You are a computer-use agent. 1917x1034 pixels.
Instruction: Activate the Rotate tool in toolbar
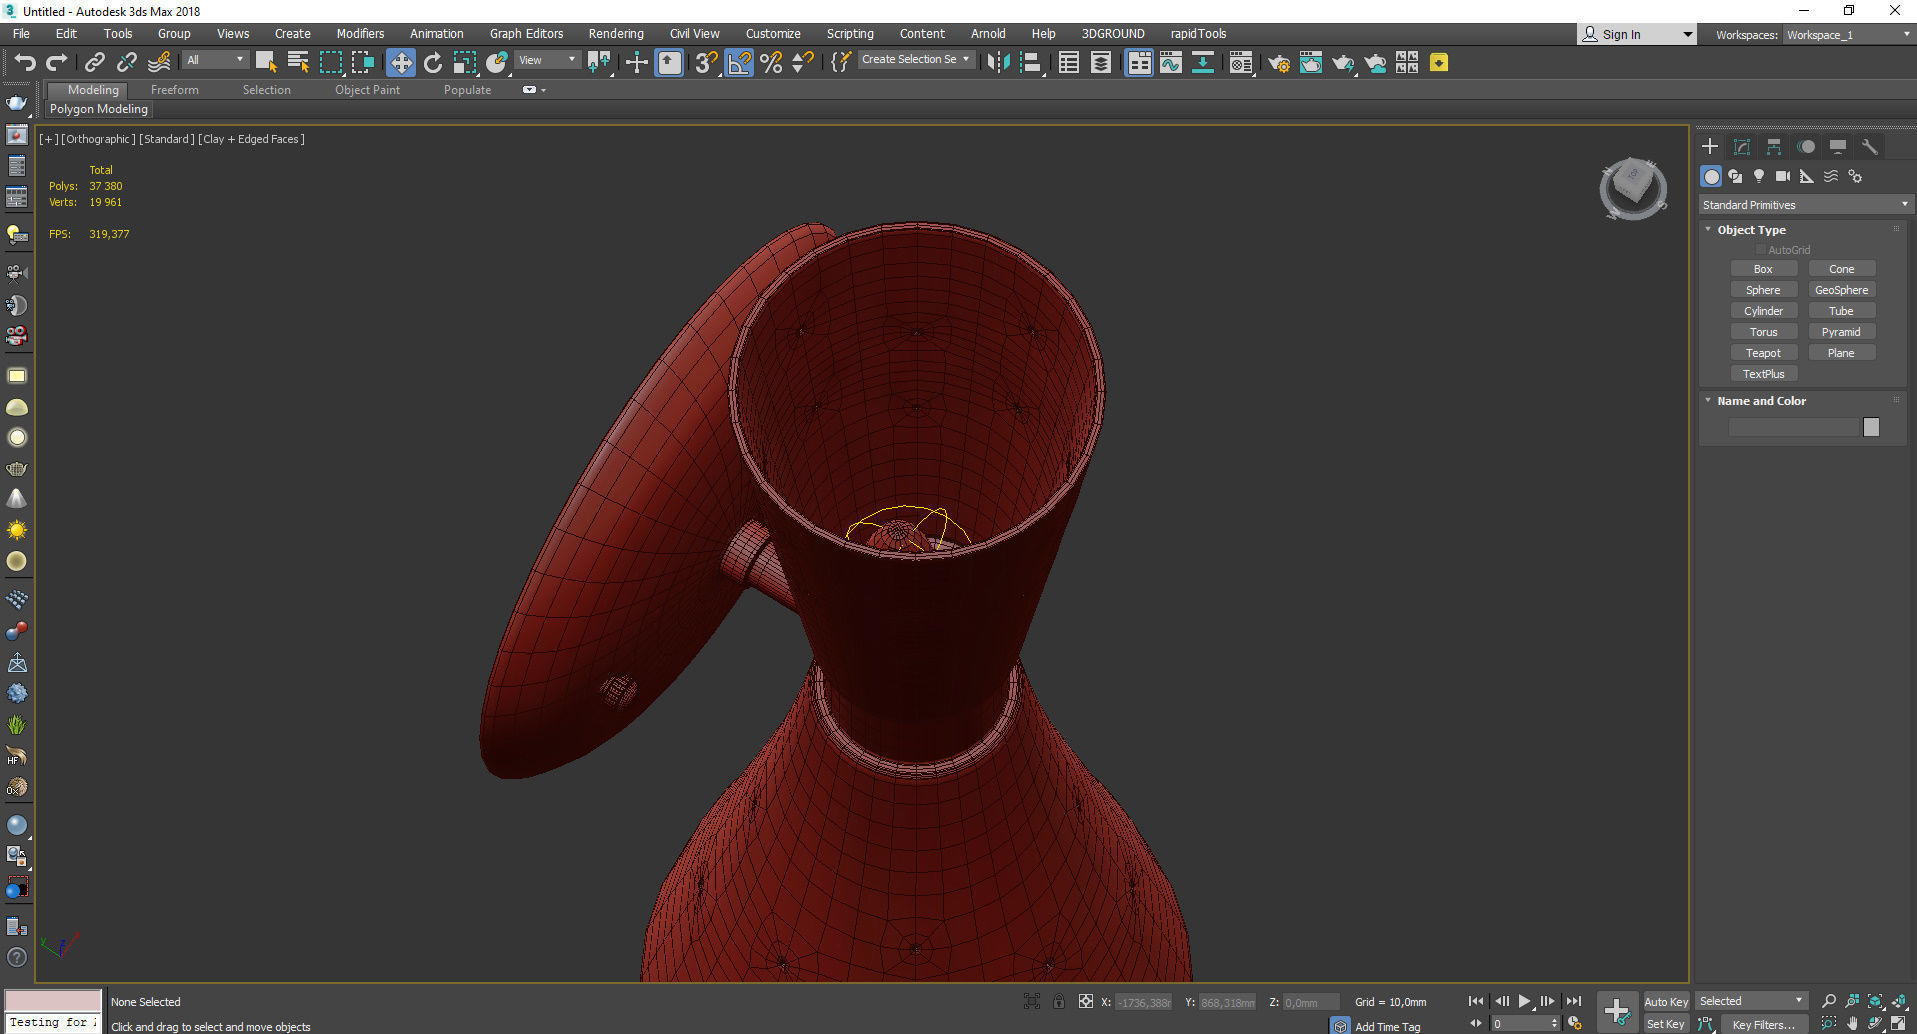(433, 63)
